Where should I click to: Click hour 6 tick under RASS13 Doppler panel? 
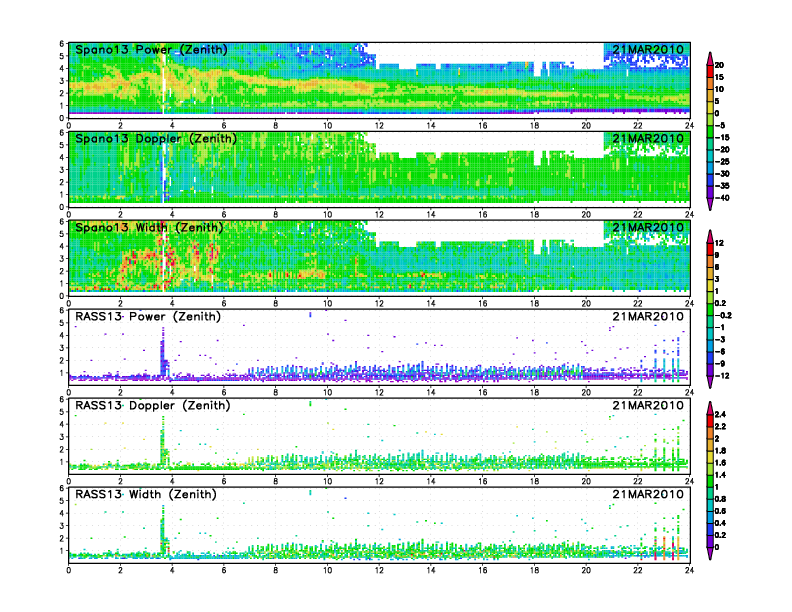(224, 481)
